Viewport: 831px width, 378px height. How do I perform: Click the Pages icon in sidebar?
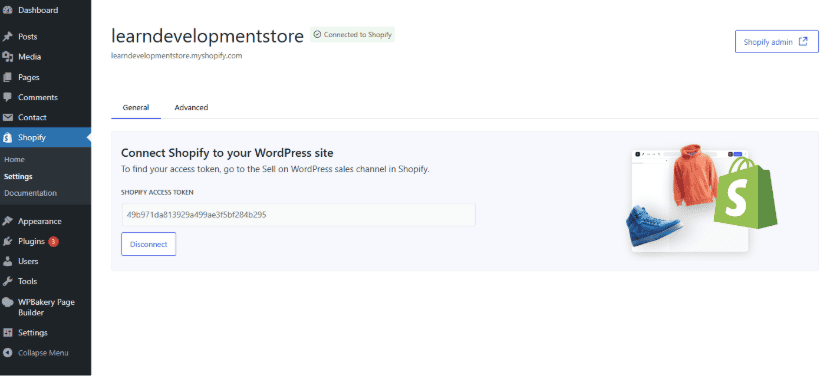click(7, 77)
